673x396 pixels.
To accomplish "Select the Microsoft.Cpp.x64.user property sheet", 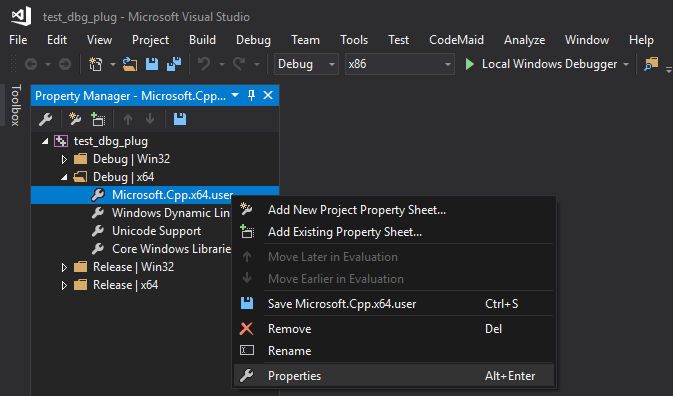I will tap(155, 195).
